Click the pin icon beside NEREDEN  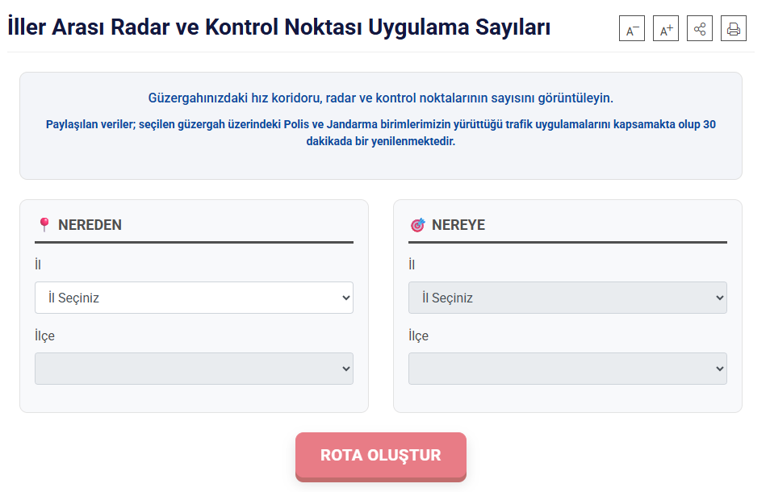click(x=44, y=225)
